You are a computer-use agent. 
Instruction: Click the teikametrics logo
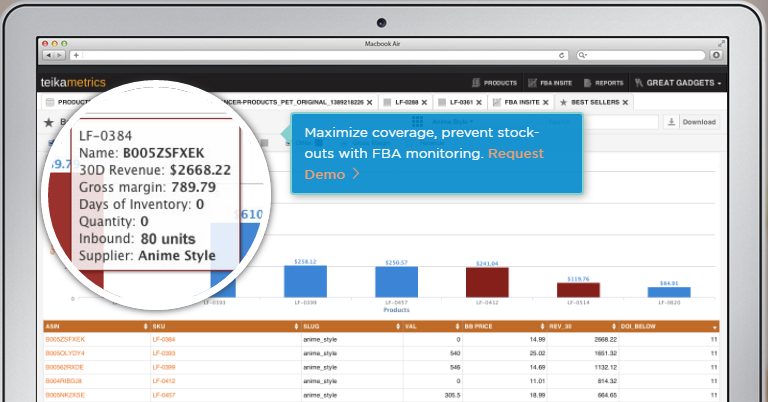tap(73, 83)
